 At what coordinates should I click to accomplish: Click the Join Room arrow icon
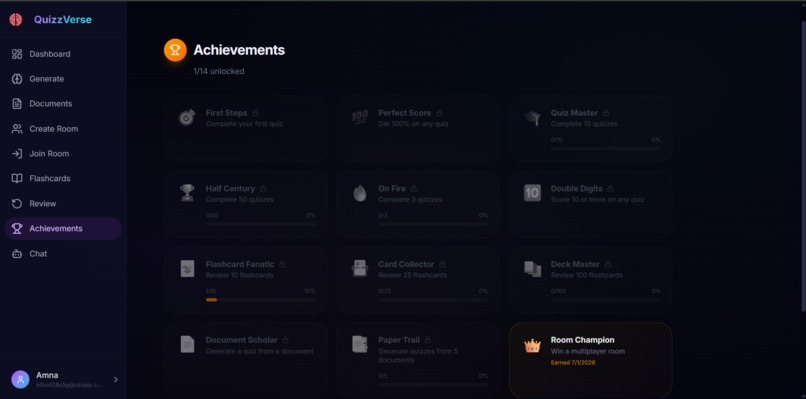[x=17, y=153]
